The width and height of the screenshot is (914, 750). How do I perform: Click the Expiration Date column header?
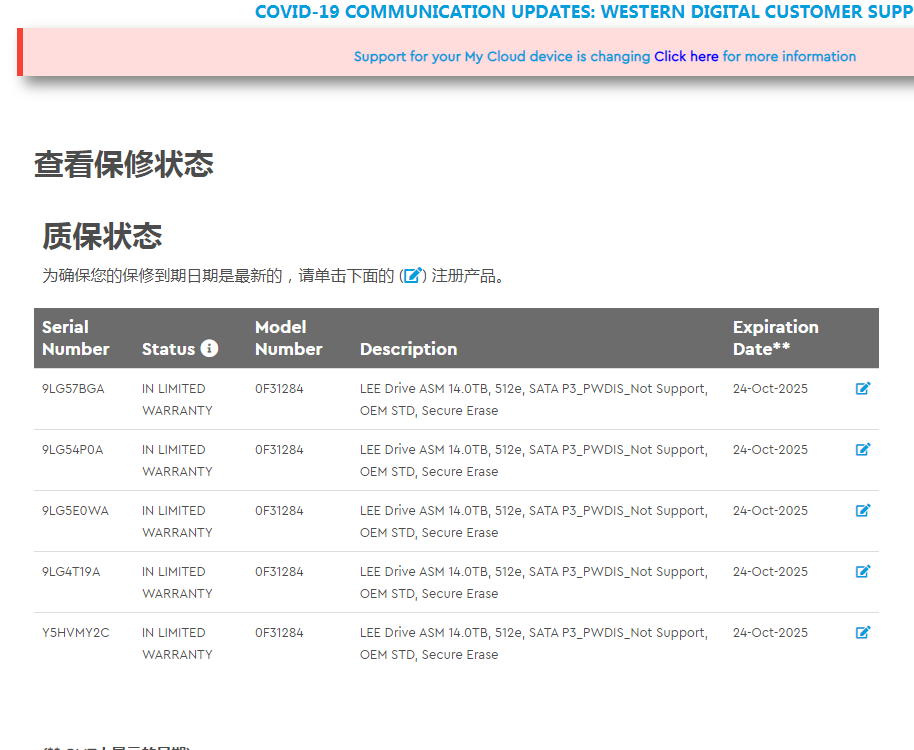[776, 338]
